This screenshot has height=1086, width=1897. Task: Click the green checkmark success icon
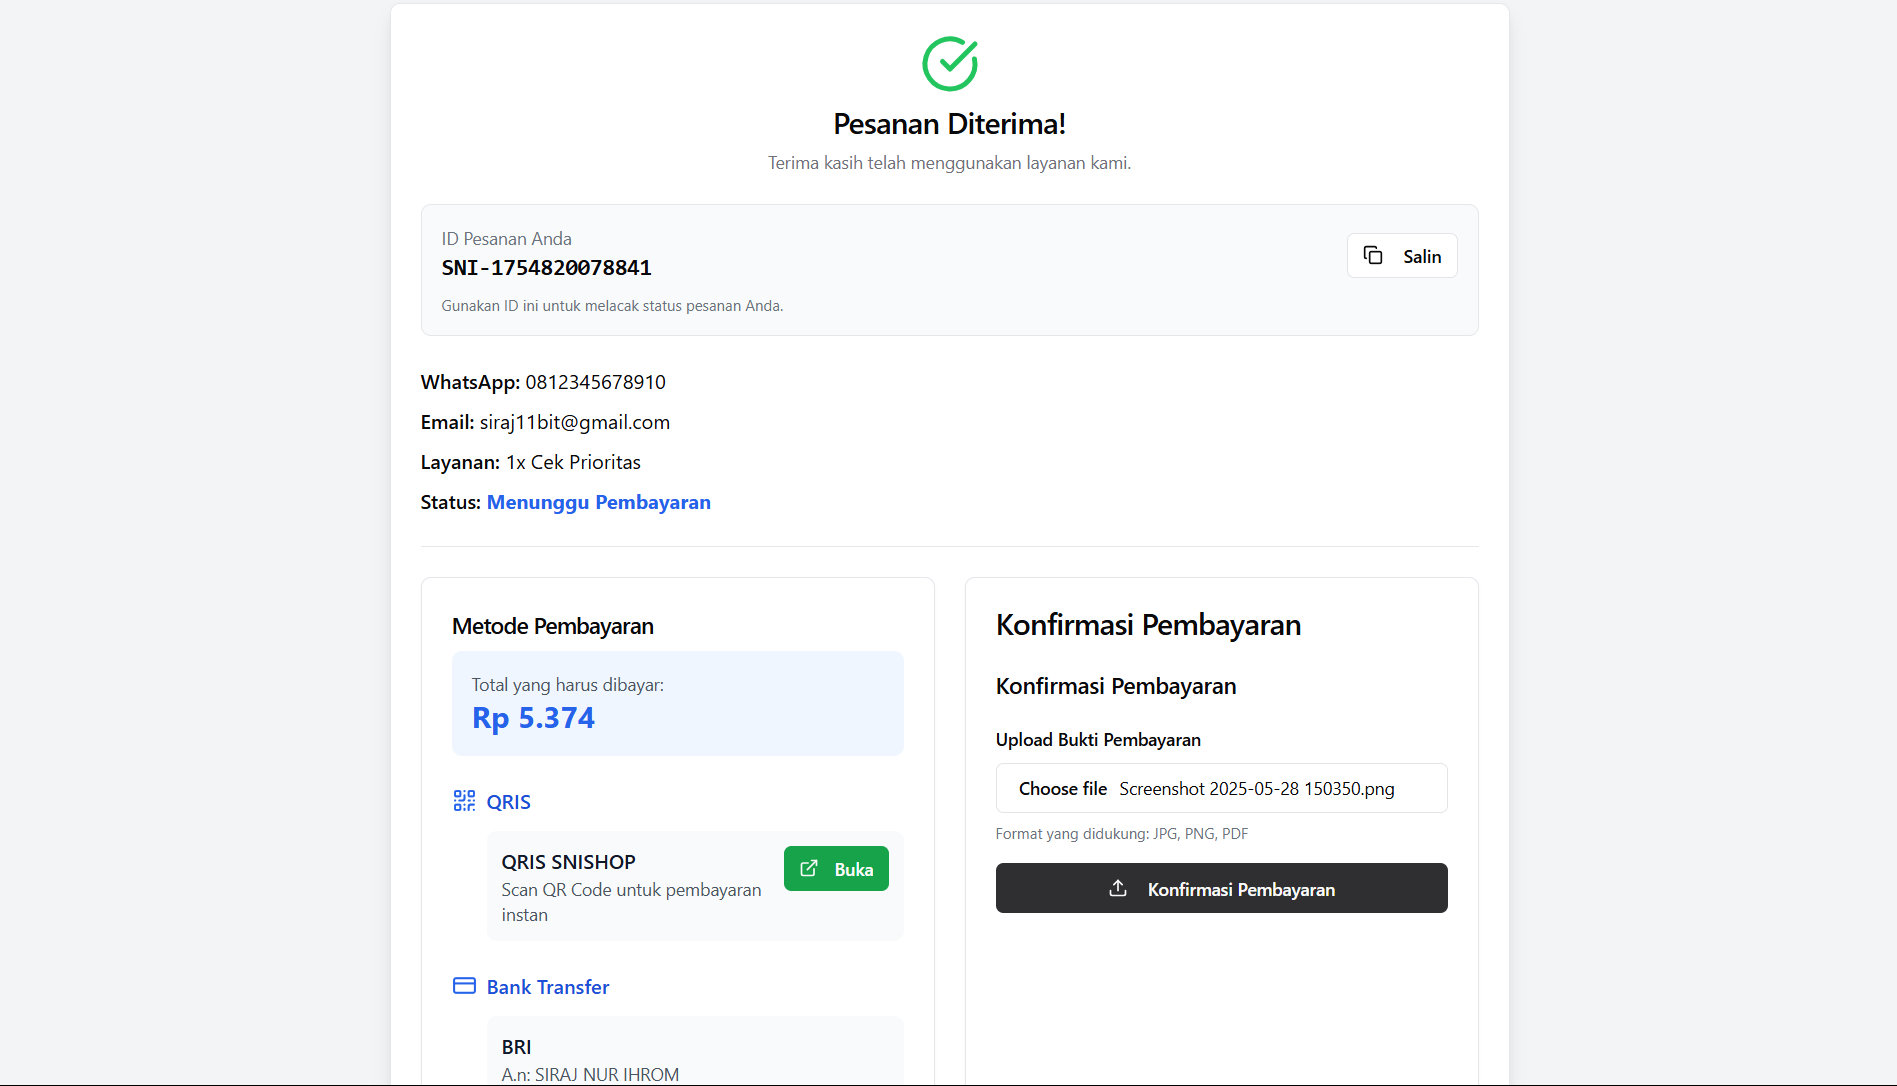point(949,64)
